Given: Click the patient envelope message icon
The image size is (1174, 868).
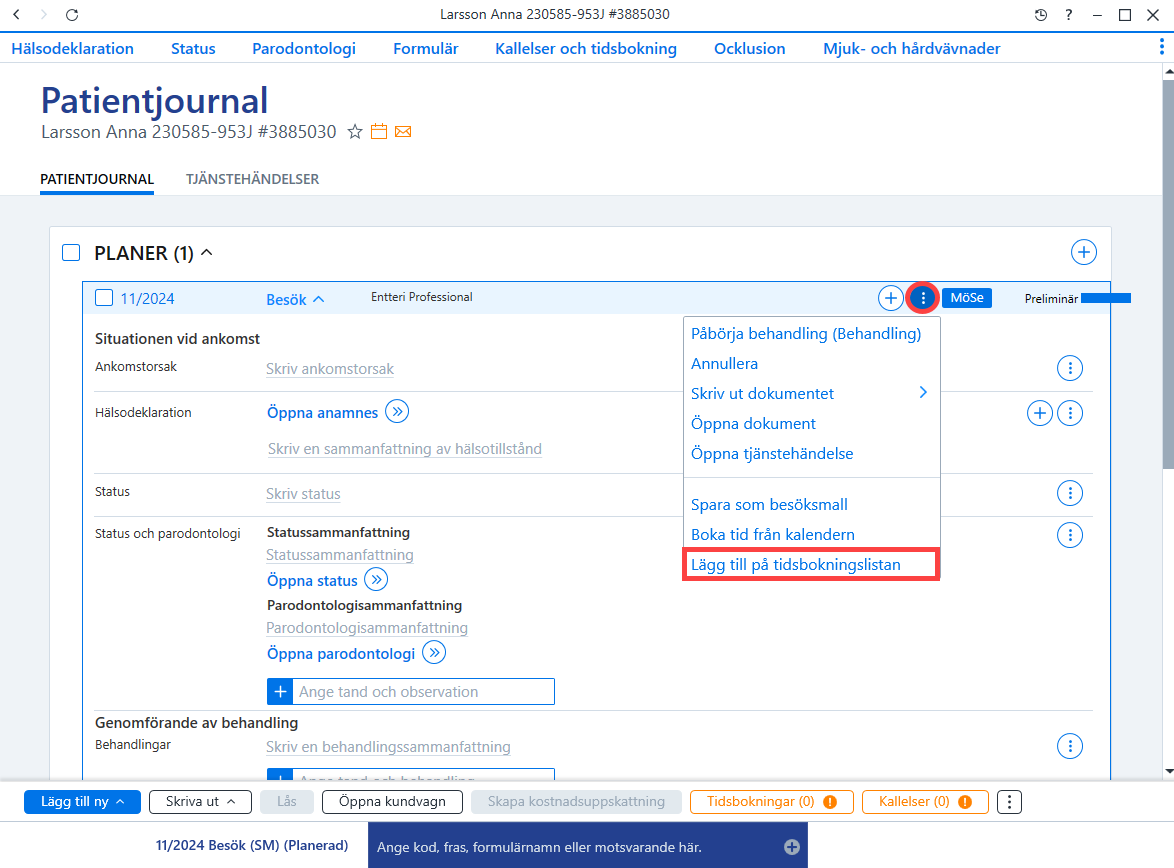Looking at the screenshot, I should [x=403, y=132].
